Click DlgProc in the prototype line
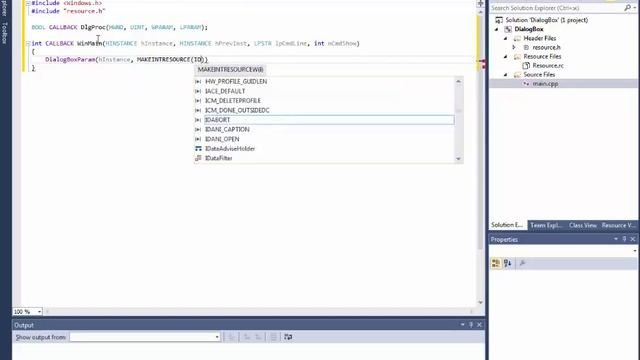Screen dimensions: 640x360 [93, 27]
